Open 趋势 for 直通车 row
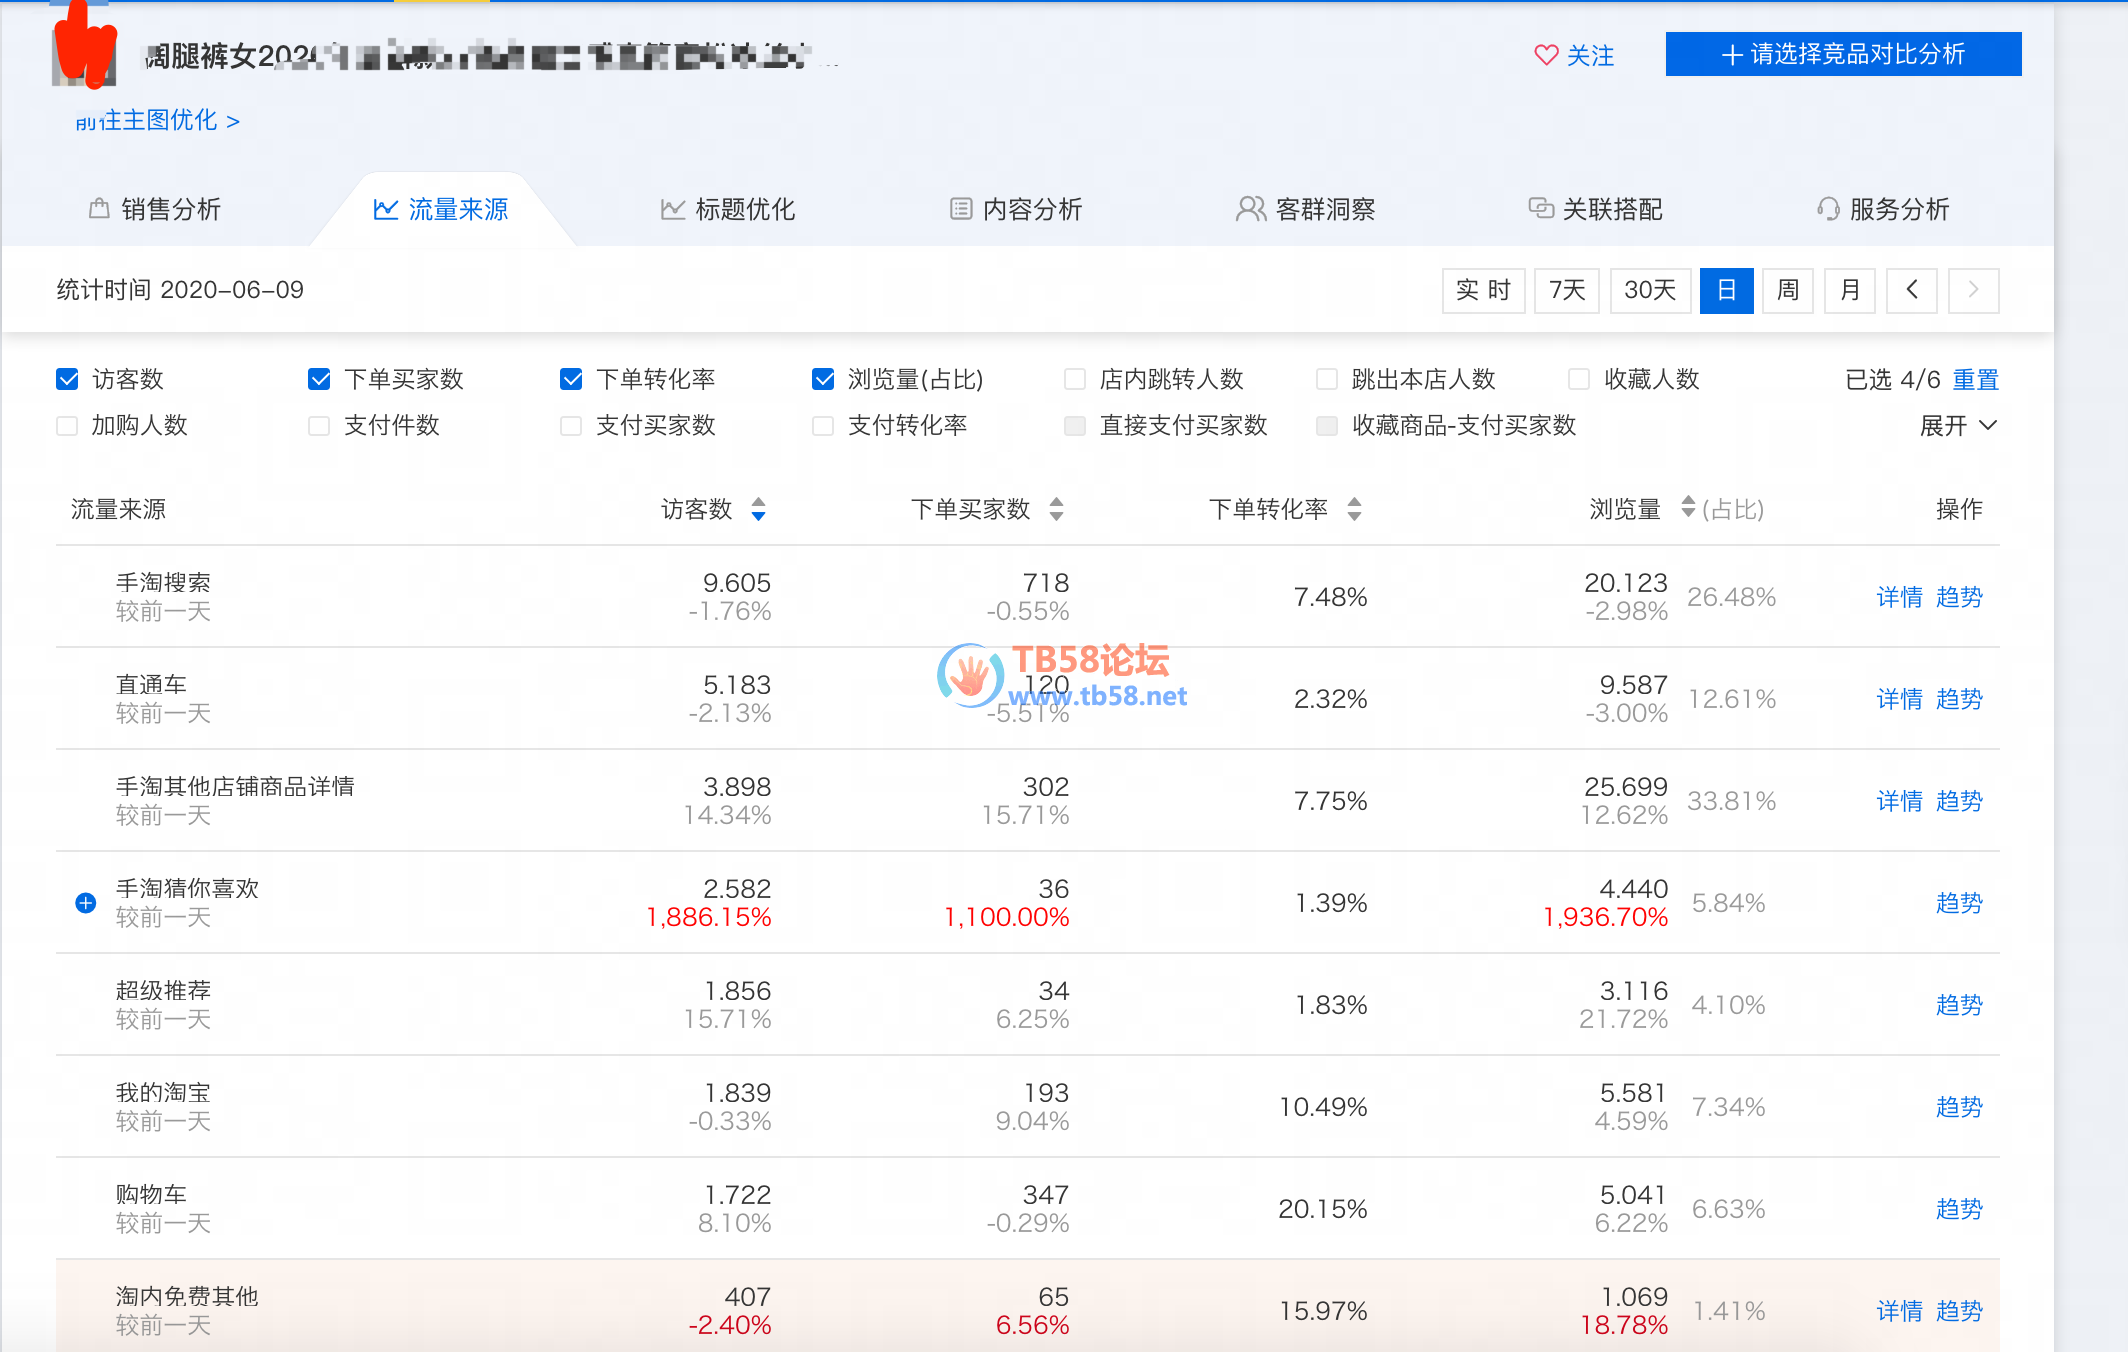The width and height of the screenshot is (2128, 1352). (1959, 699)
